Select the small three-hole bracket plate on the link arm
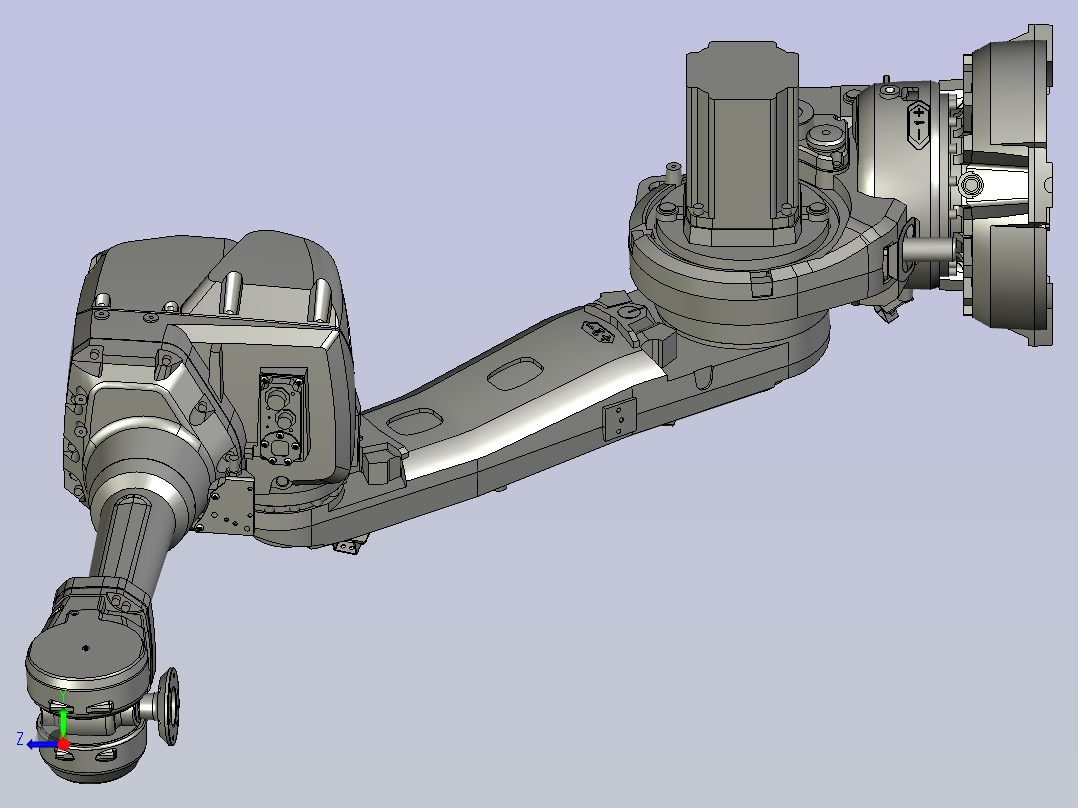1078x808 pixels. 619,419
